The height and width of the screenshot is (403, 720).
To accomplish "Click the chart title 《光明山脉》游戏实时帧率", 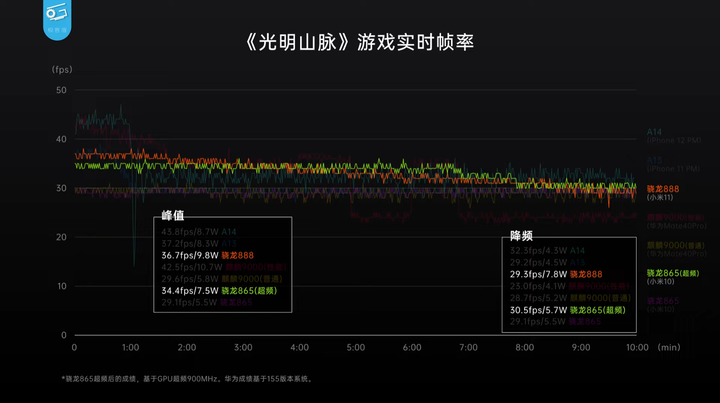I will (x=359, y=42).
